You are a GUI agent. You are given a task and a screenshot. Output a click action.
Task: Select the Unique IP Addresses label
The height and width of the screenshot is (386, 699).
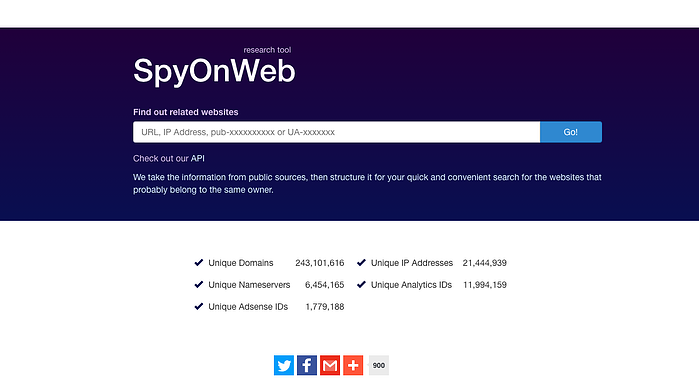(412, 263)
